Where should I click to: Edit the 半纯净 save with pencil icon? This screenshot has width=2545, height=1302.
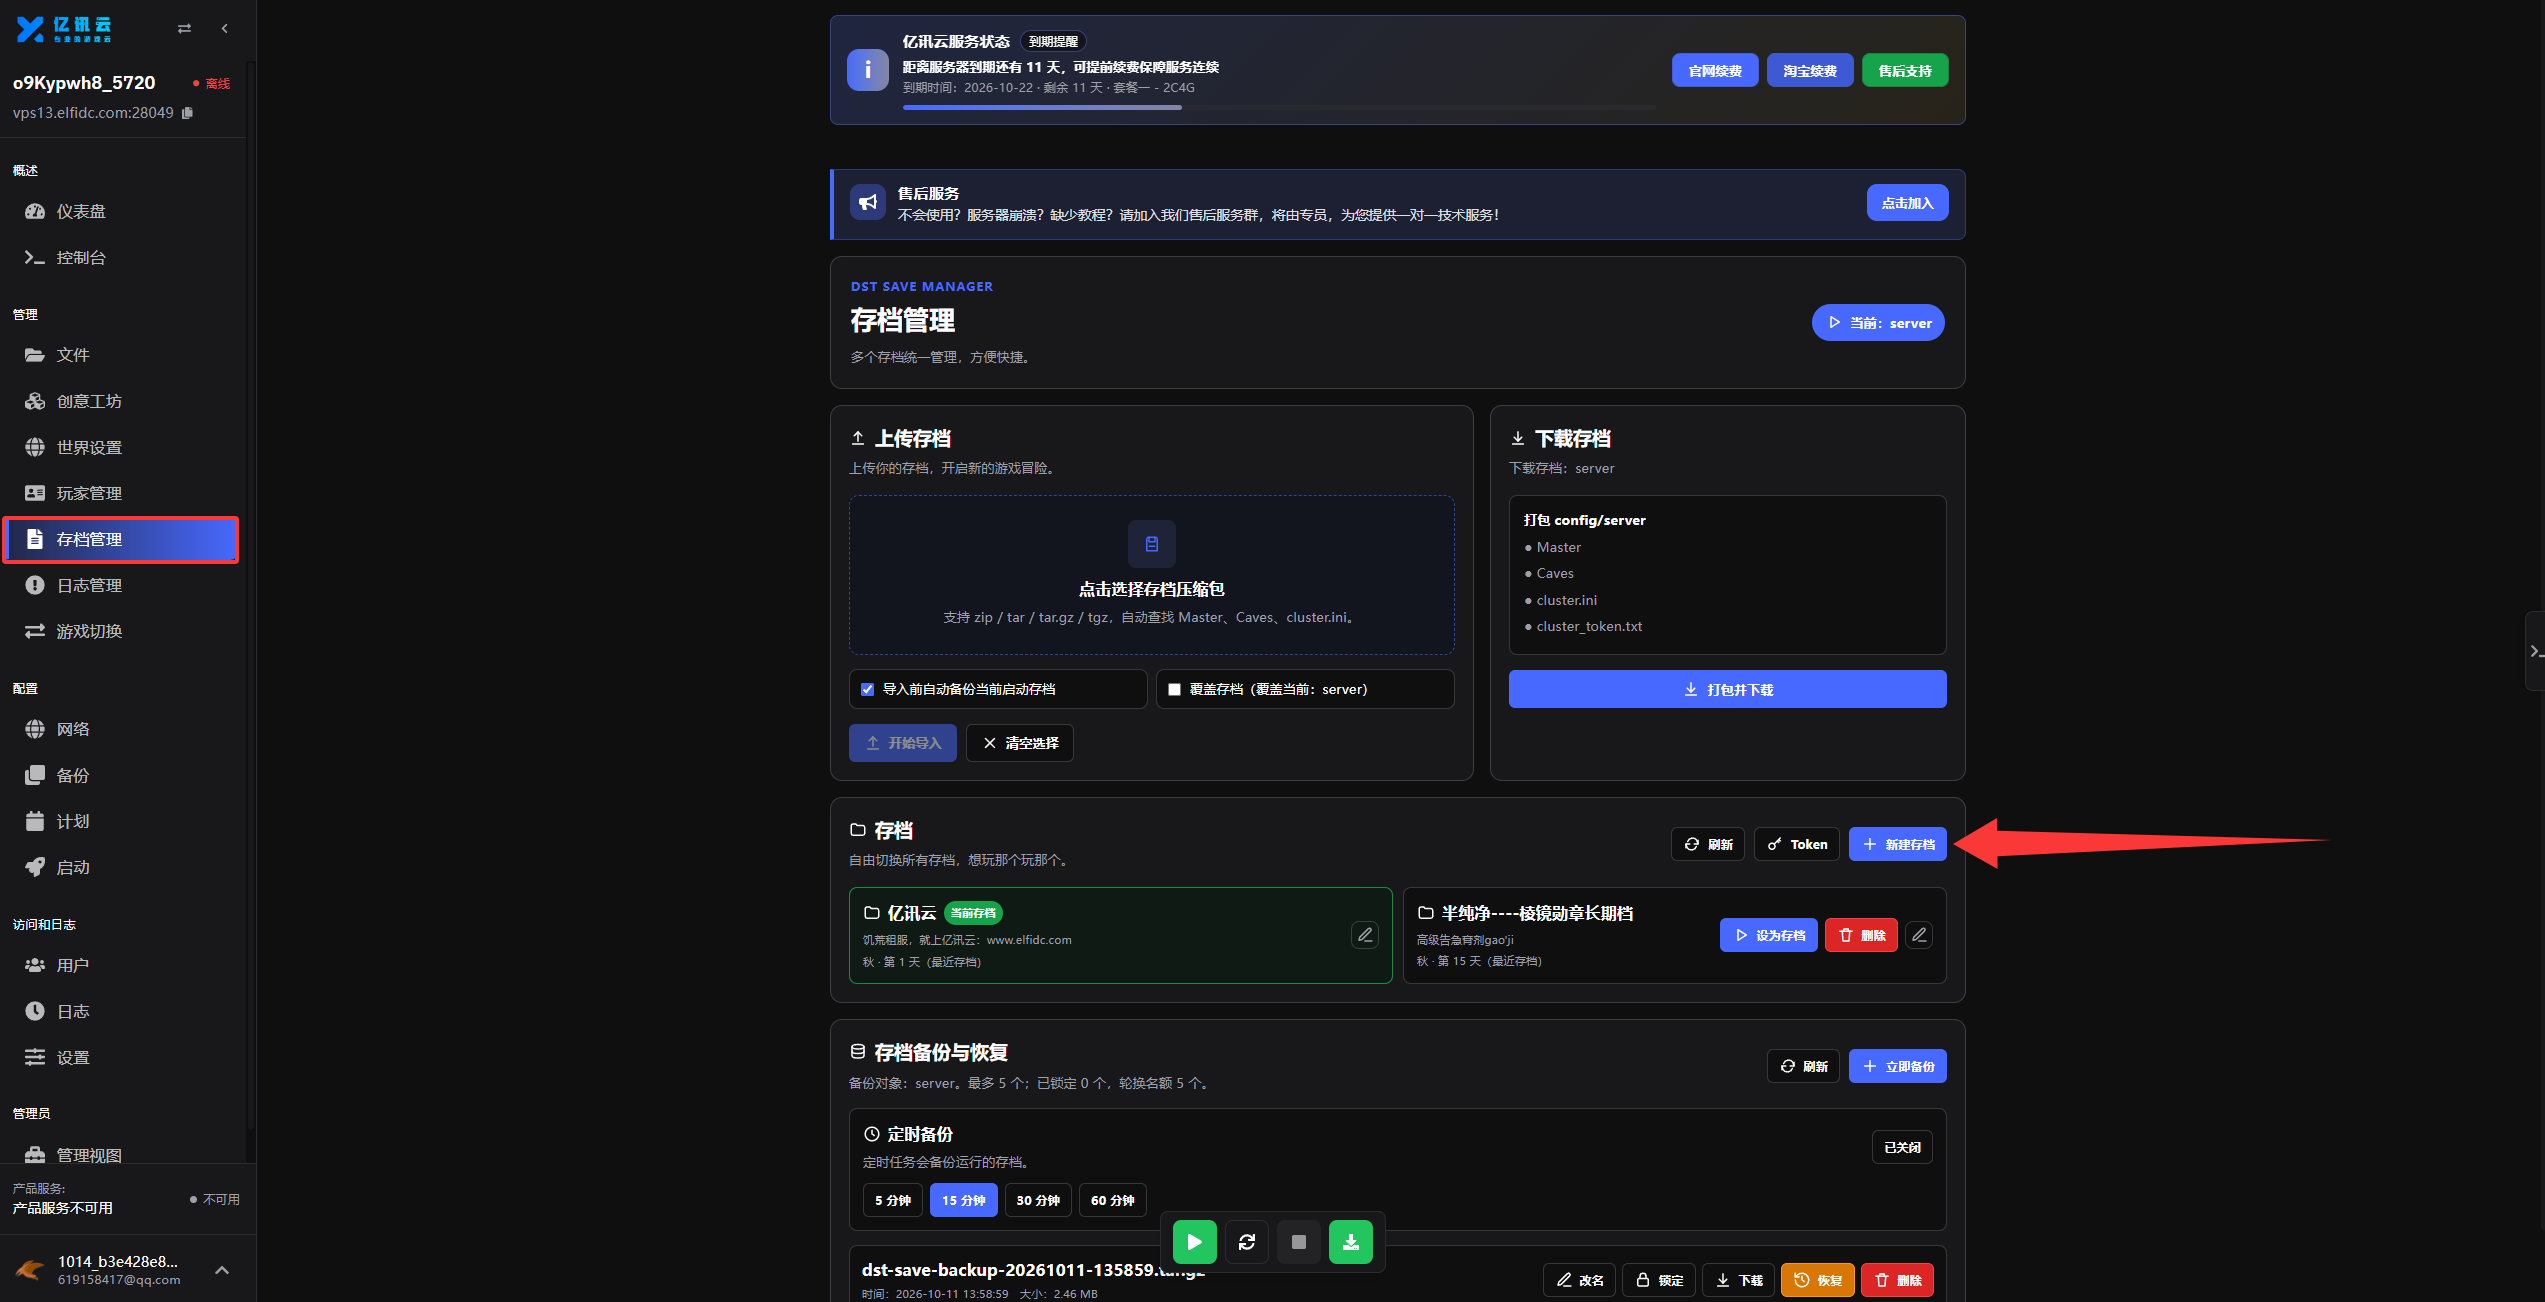tap(1919, 935)
